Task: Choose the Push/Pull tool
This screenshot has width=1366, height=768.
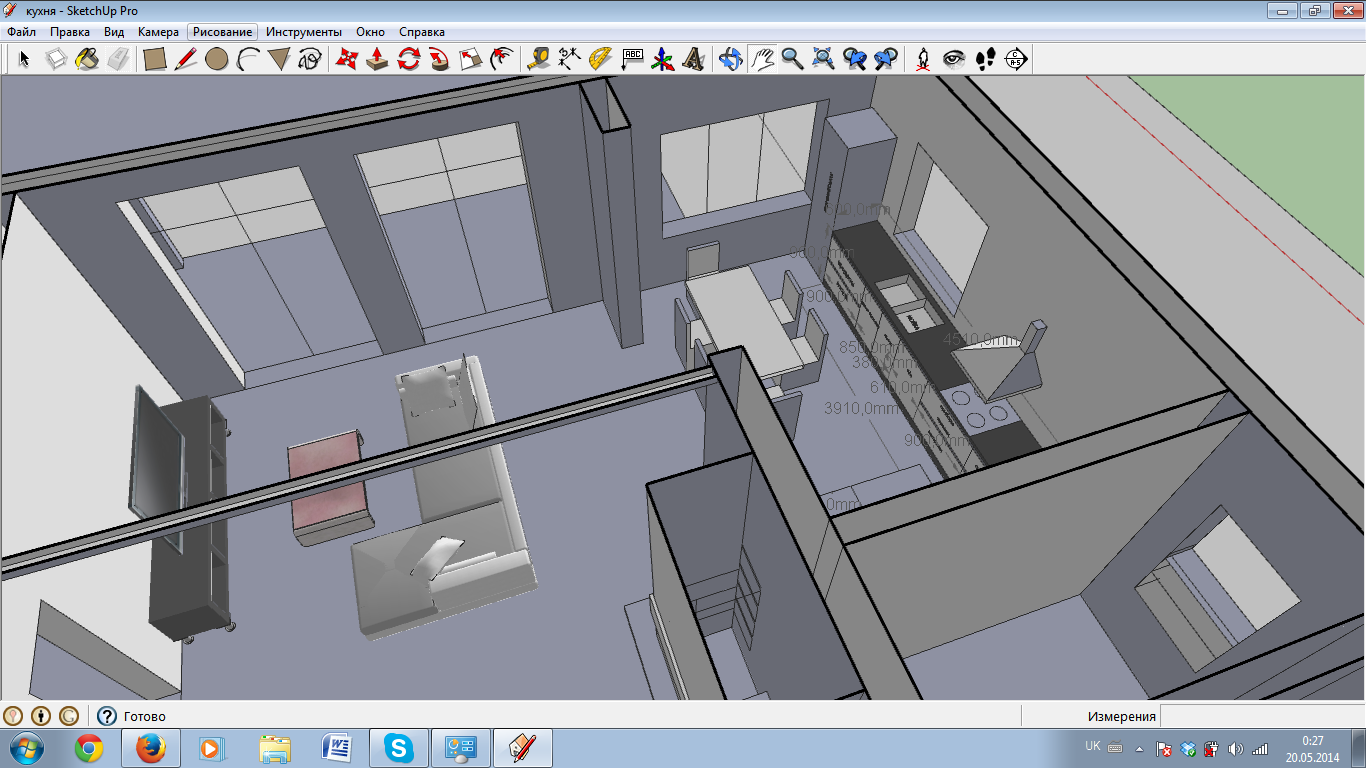Action: tap(377, 59)
